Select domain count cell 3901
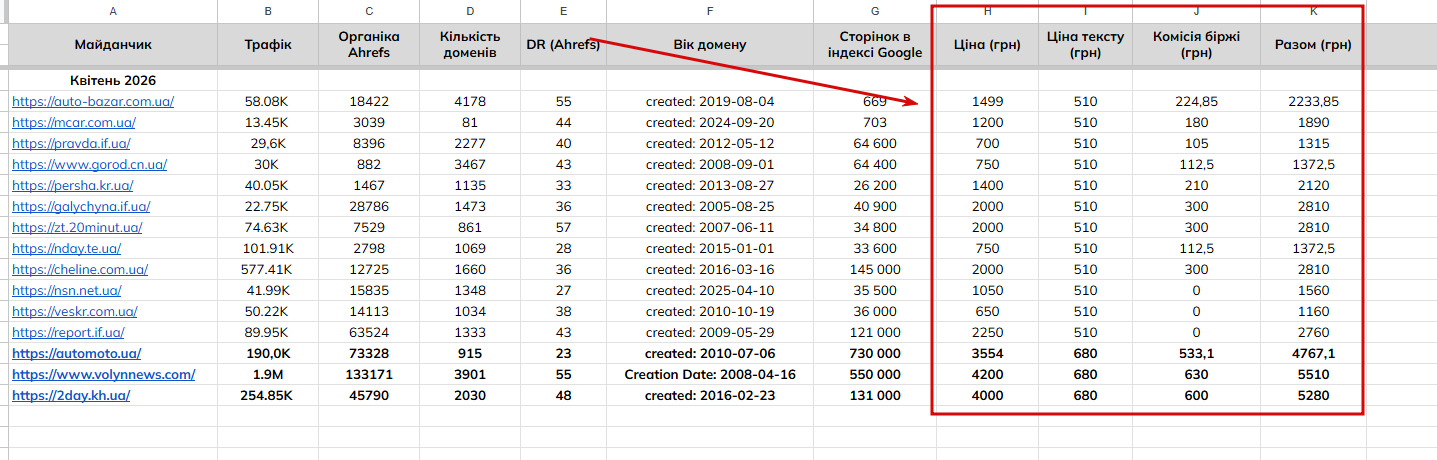The image size is (1437, 460). tap(470, 375)
